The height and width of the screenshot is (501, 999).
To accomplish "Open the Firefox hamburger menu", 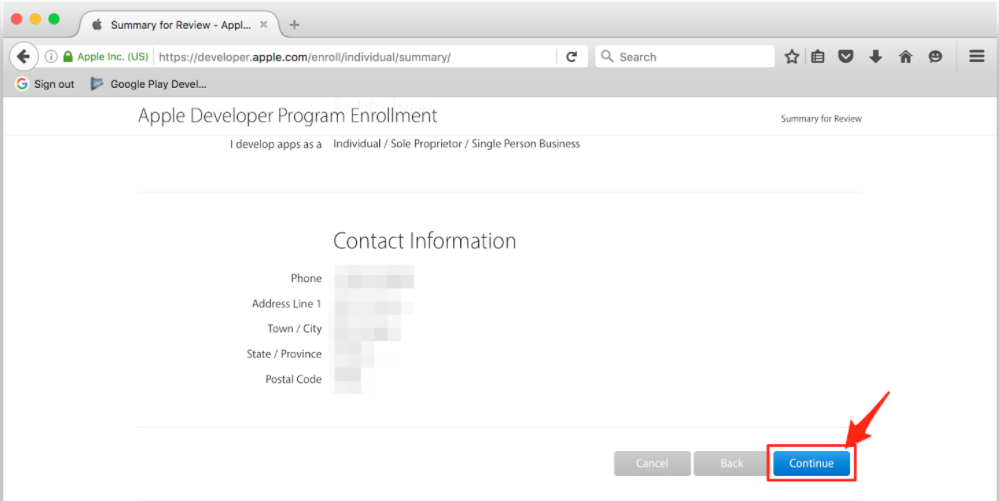I will 977,57.
